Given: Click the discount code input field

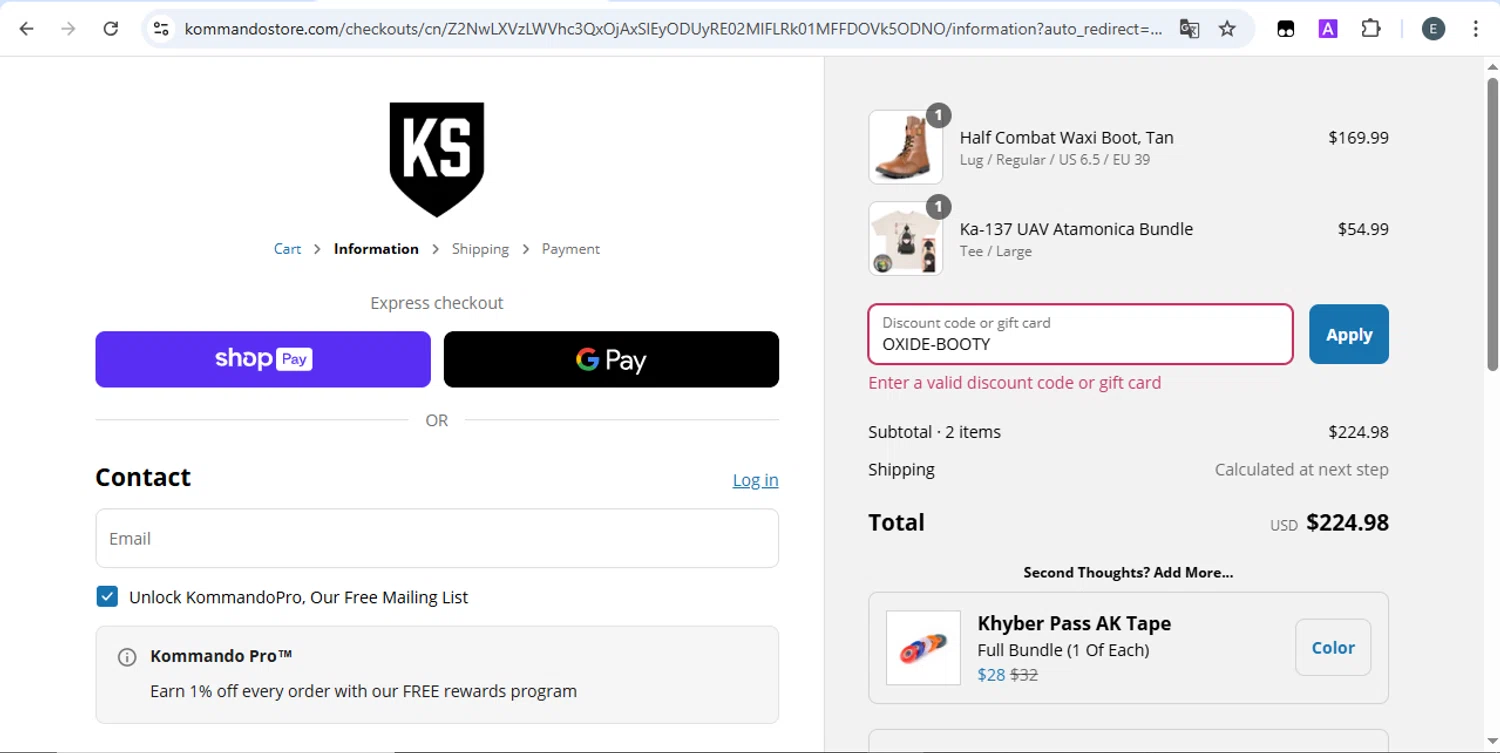Looking at the screenshot, I should (x=1080, y=334).
